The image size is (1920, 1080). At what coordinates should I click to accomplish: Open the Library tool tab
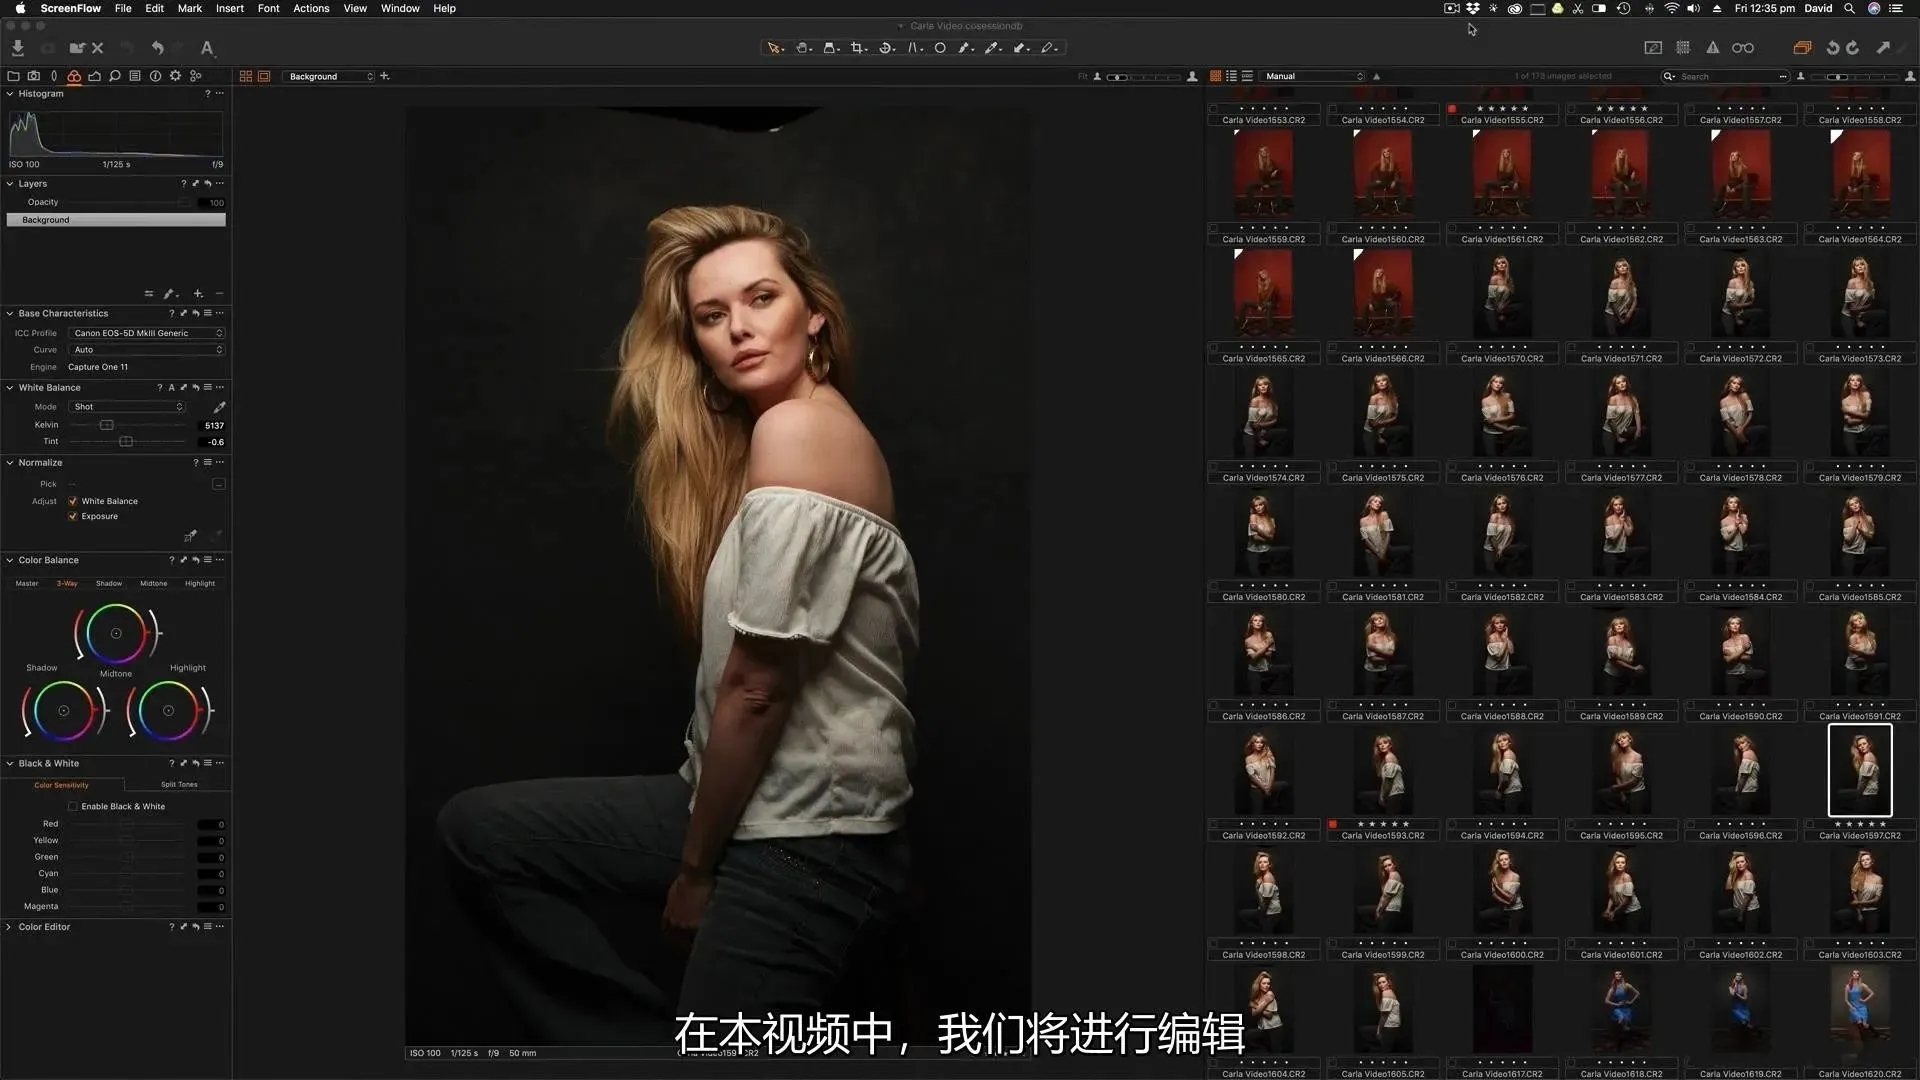point(13,76)
